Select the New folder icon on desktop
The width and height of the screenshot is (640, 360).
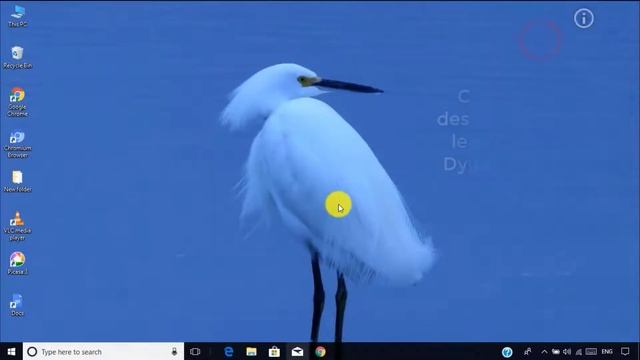(17, 181)
